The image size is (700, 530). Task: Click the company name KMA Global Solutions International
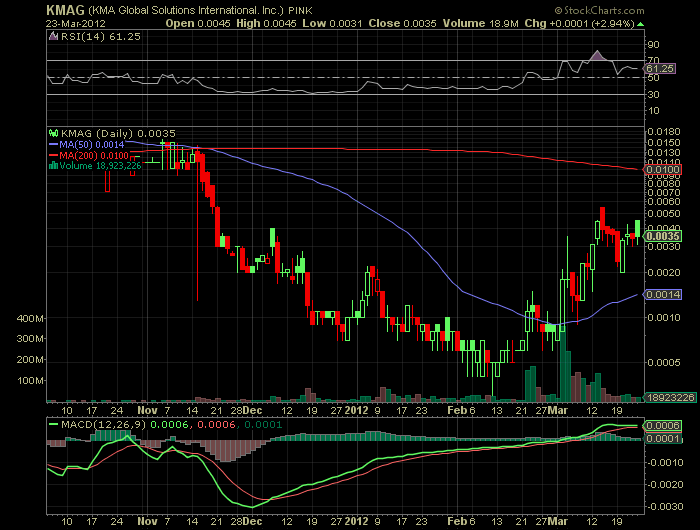(185, 10)
